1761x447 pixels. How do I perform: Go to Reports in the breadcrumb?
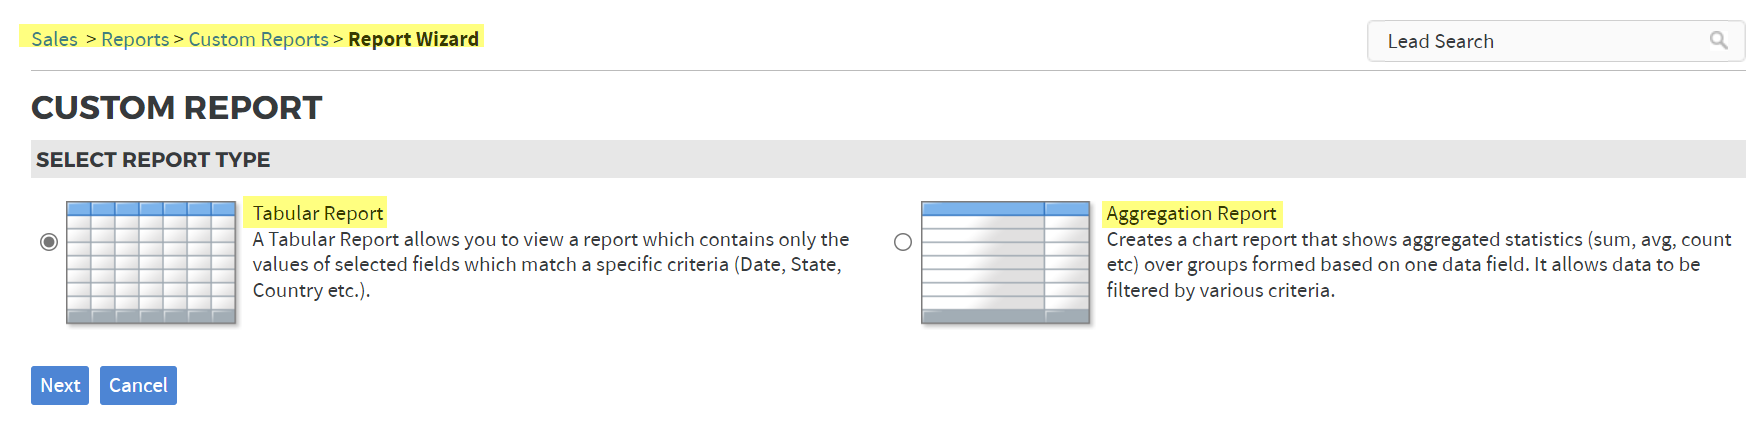pos(135,39)
